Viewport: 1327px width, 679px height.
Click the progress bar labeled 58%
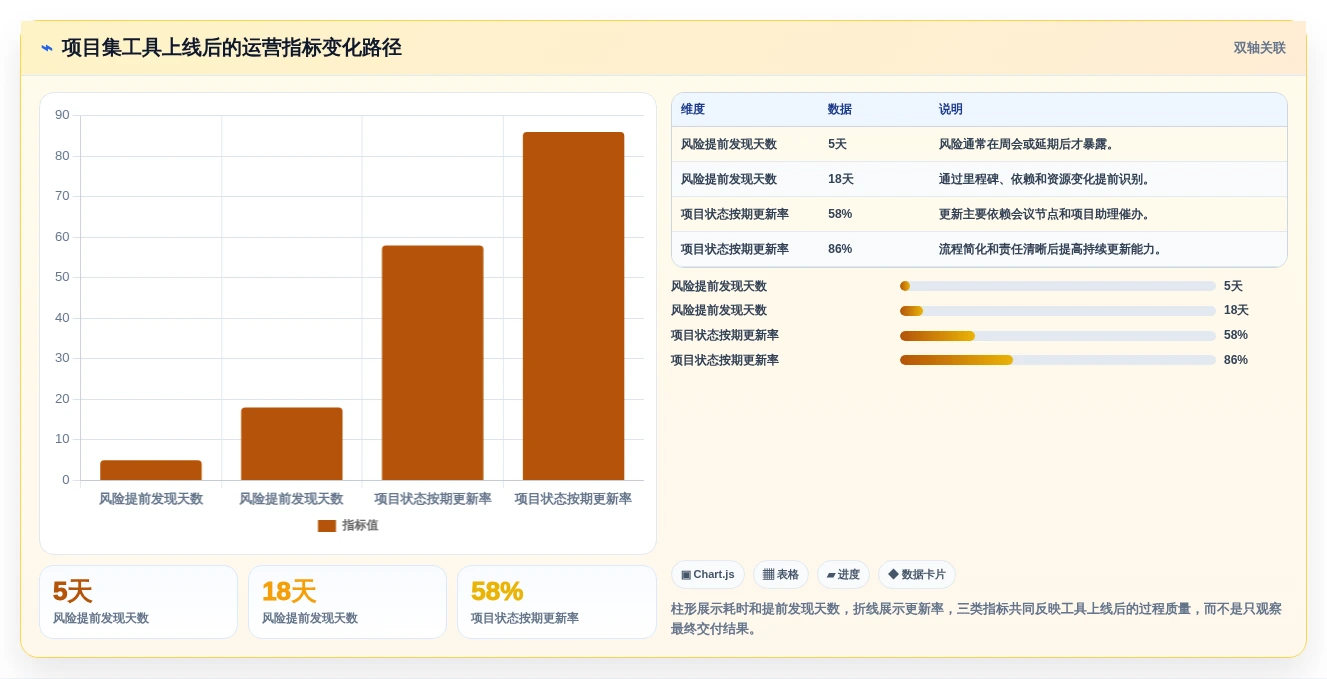(1058, 336)
